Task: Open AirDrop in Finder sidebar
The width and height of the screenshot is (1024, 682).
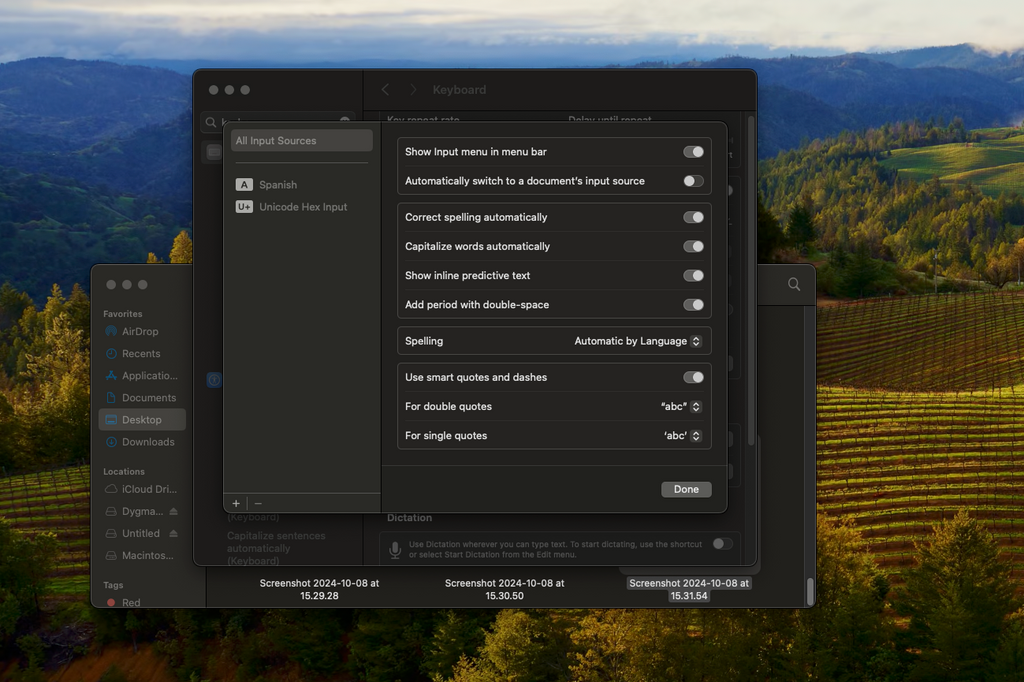Action: [x=139, y=332]
